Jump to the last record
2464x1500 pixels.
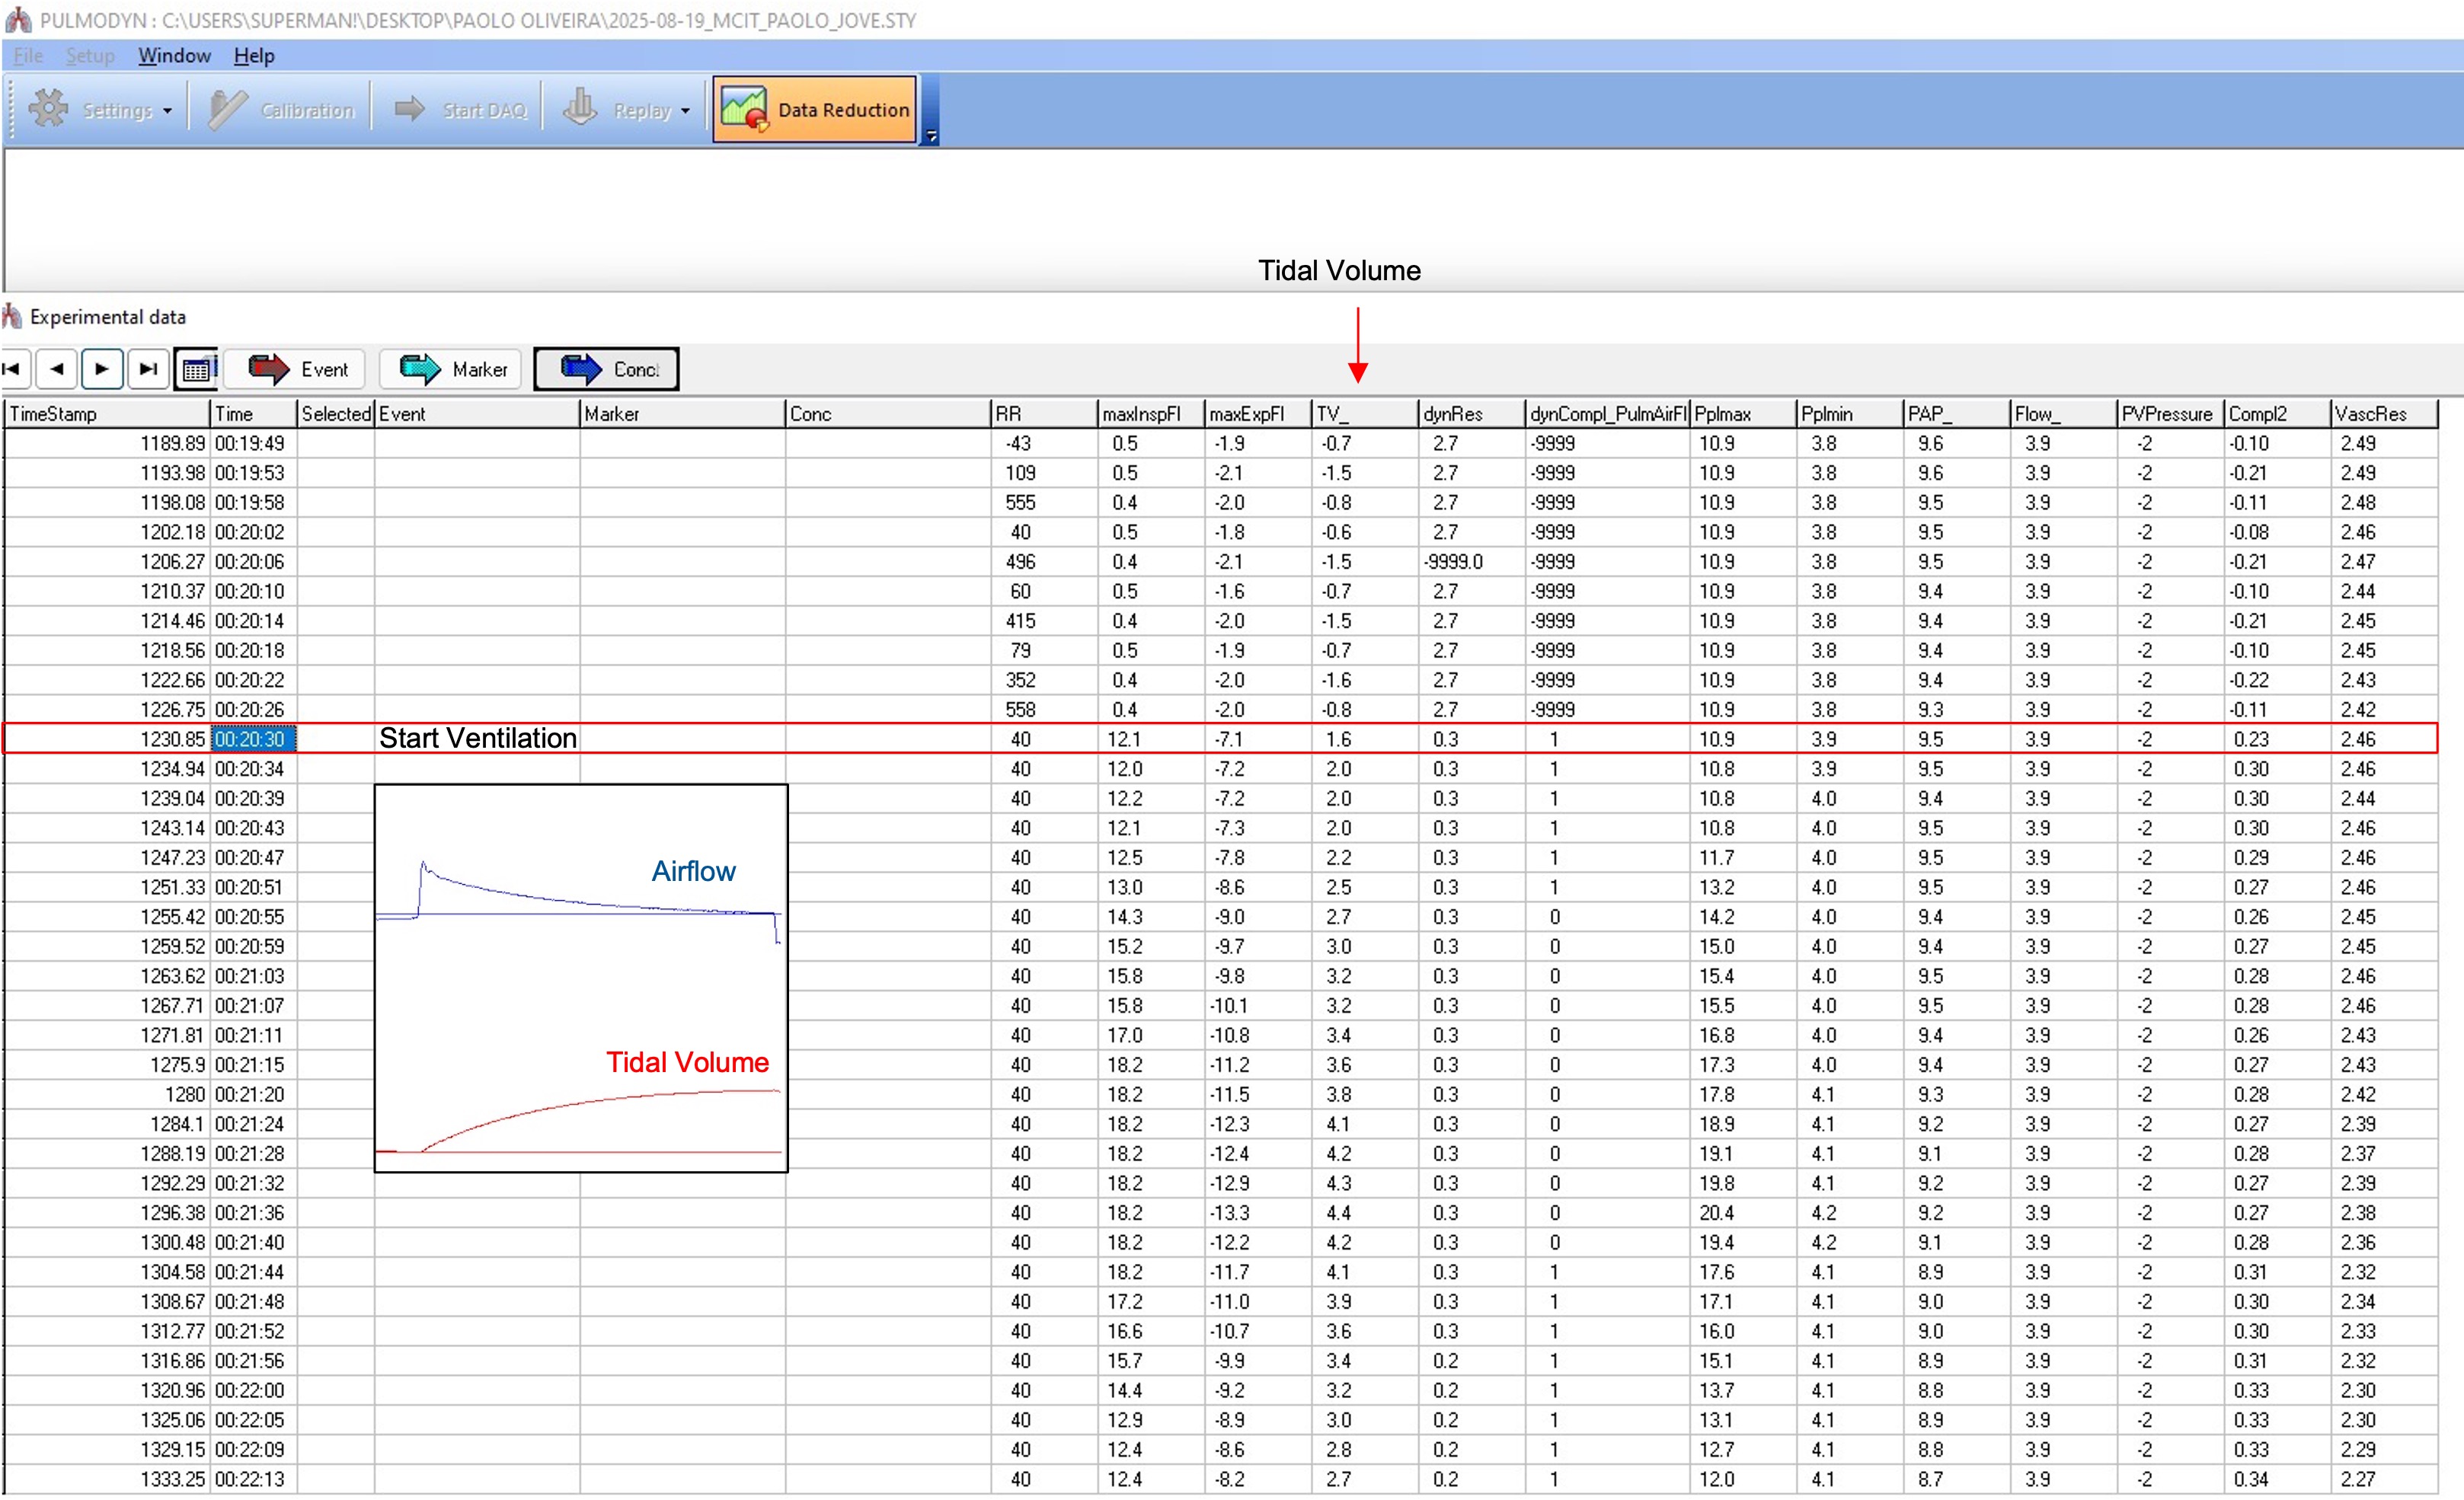click(x=148, y=369)
